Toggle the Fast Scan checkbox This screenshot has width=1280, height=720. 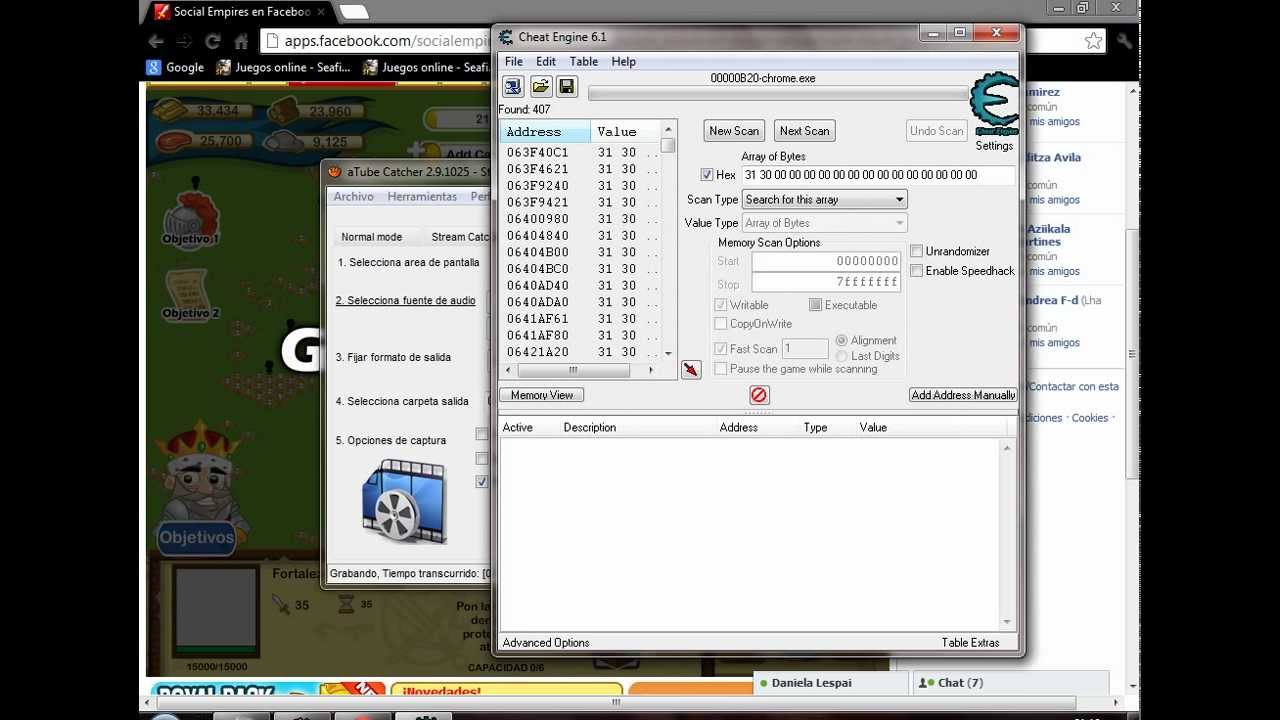pyautogui.click(x=720, y=349)
